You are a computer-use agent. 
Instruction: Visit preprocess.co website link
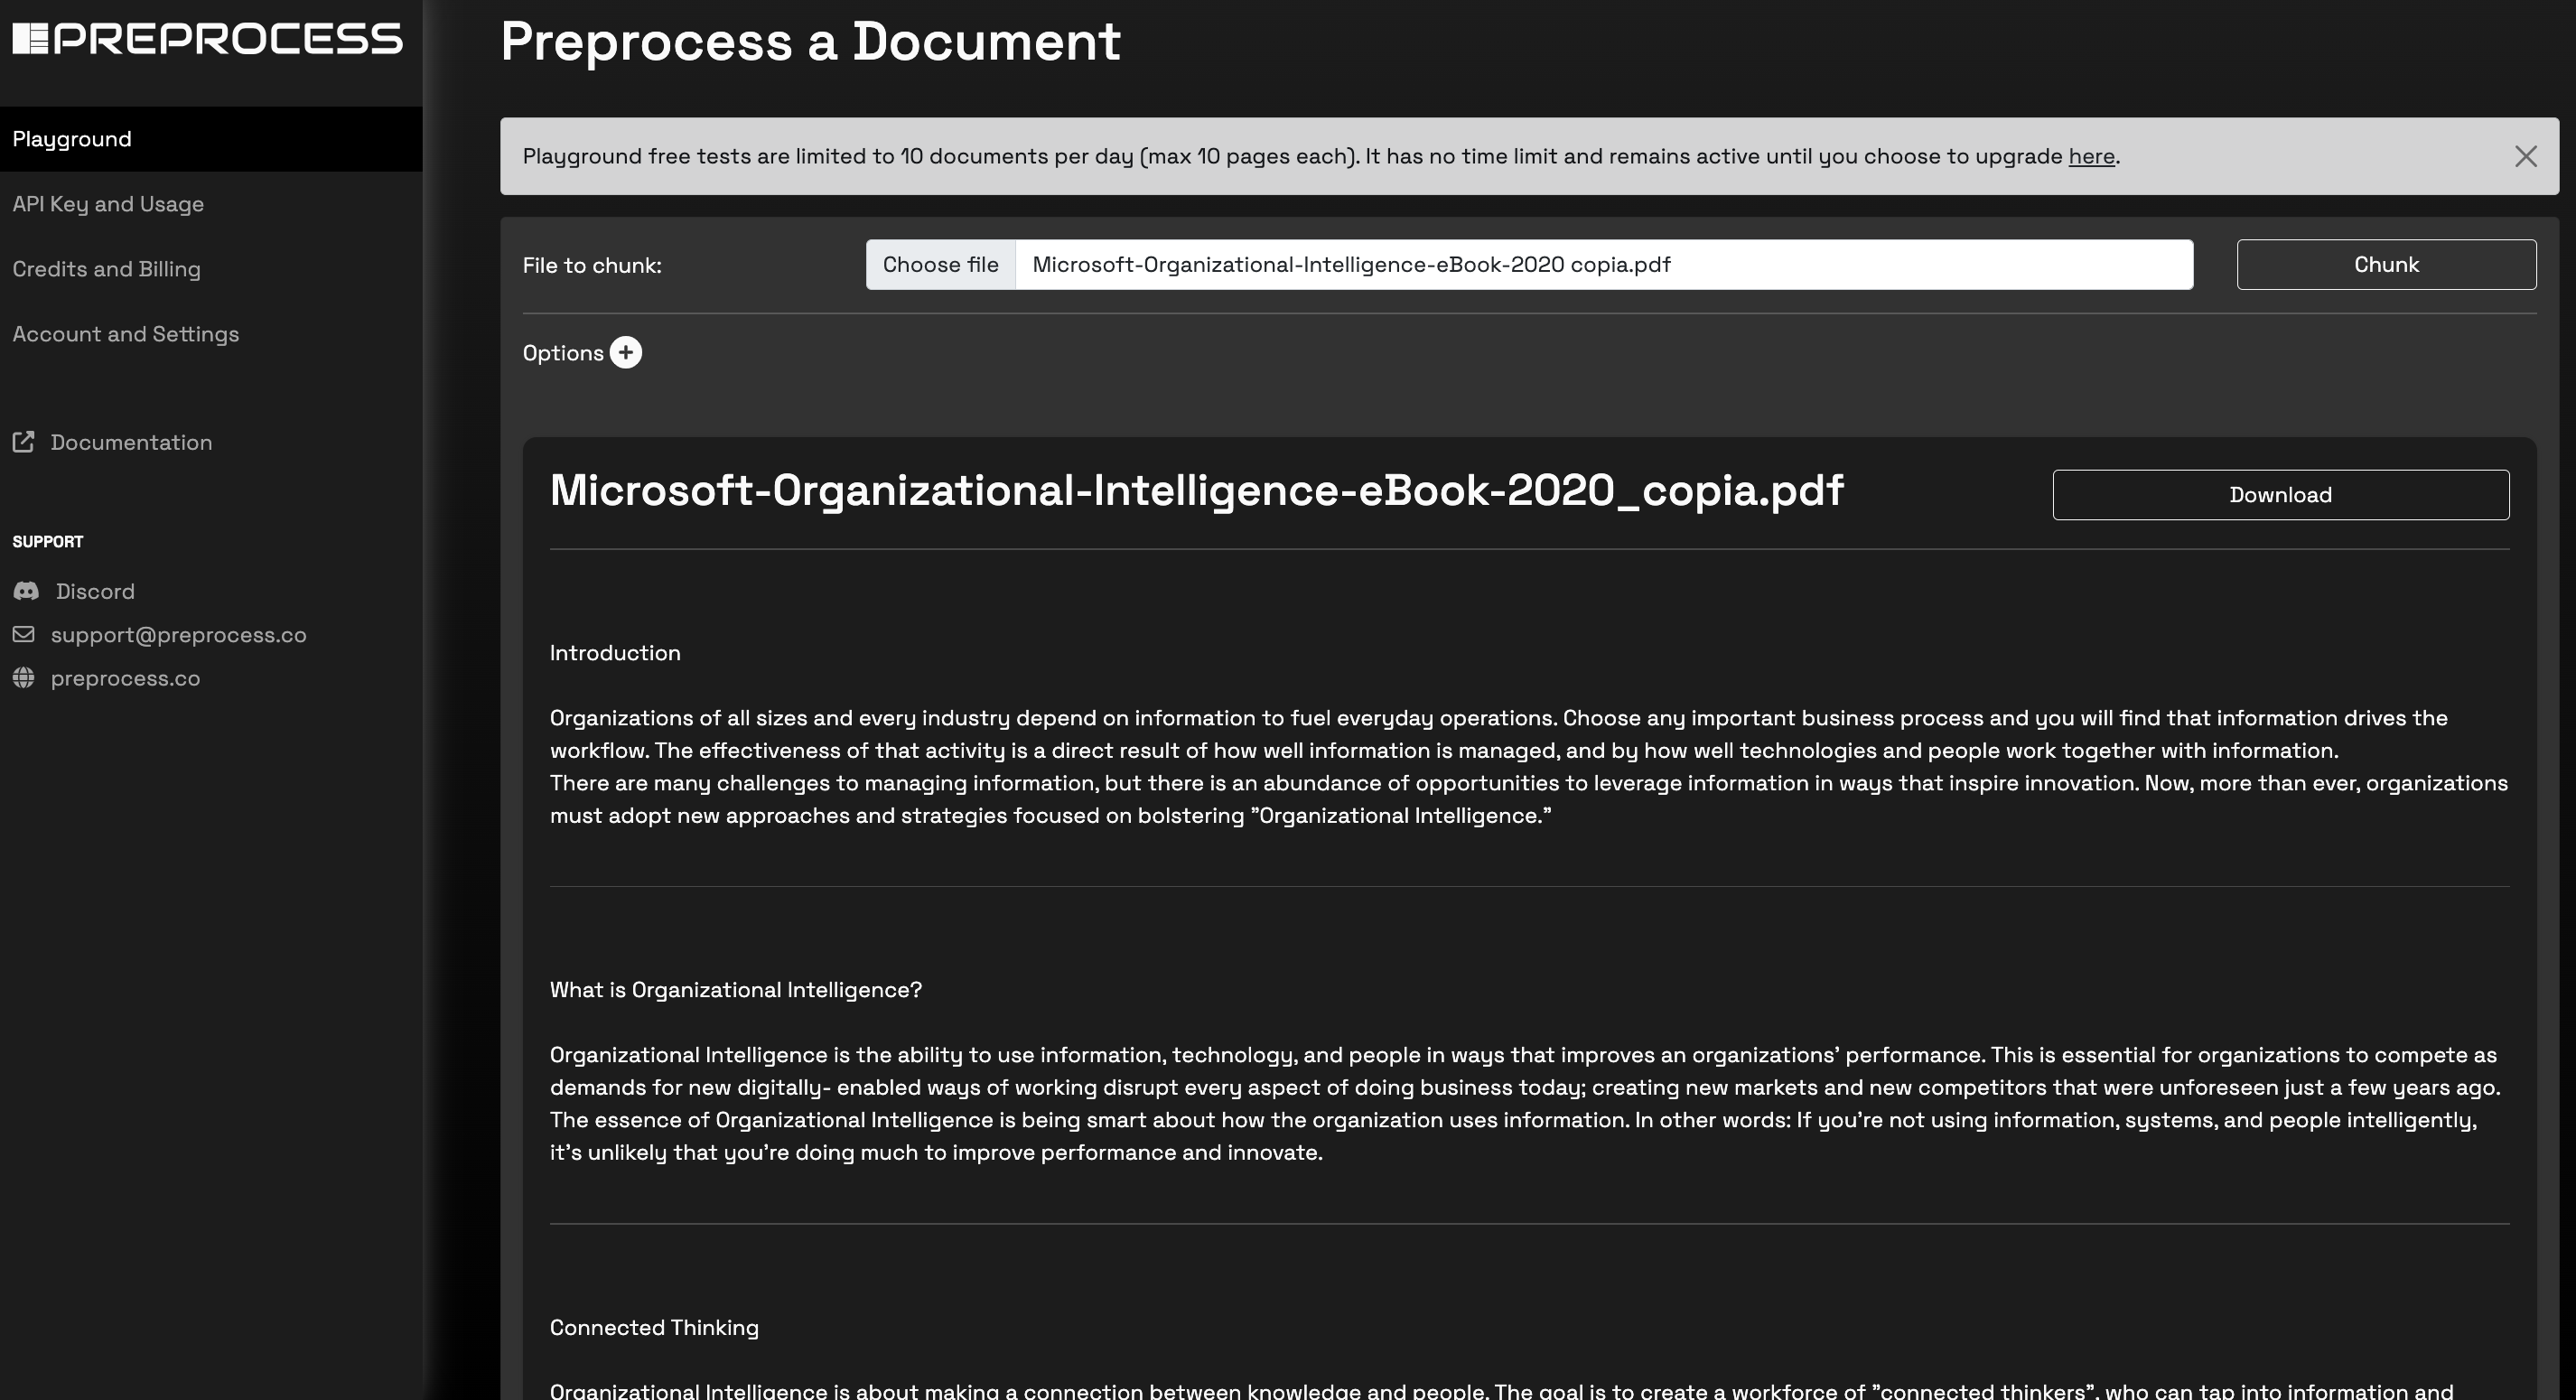125,678
